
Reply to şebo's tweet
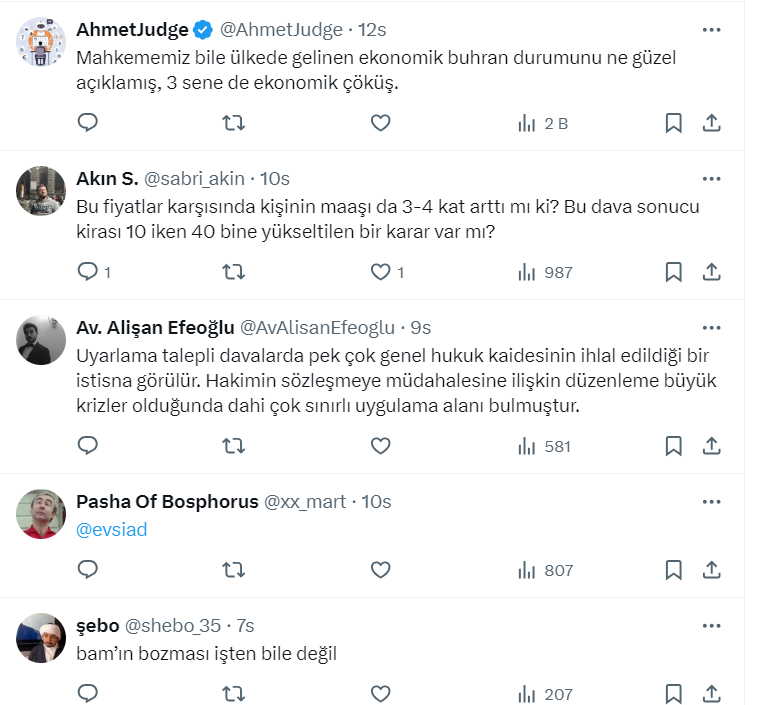click(x=88, y=693)
